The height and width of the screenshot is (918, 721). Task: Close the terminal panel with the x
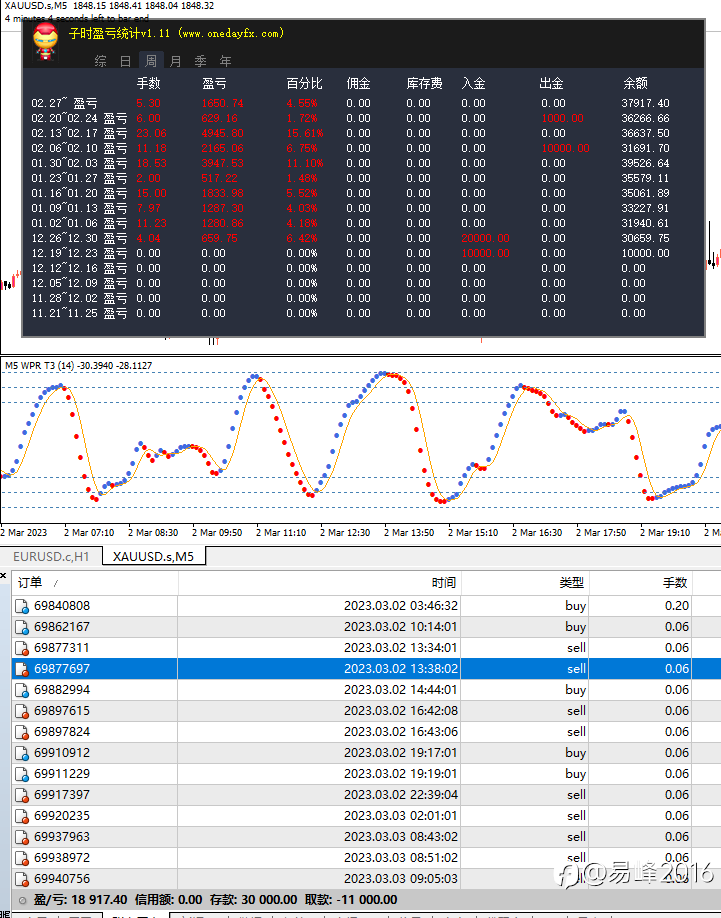click(4, 576)
